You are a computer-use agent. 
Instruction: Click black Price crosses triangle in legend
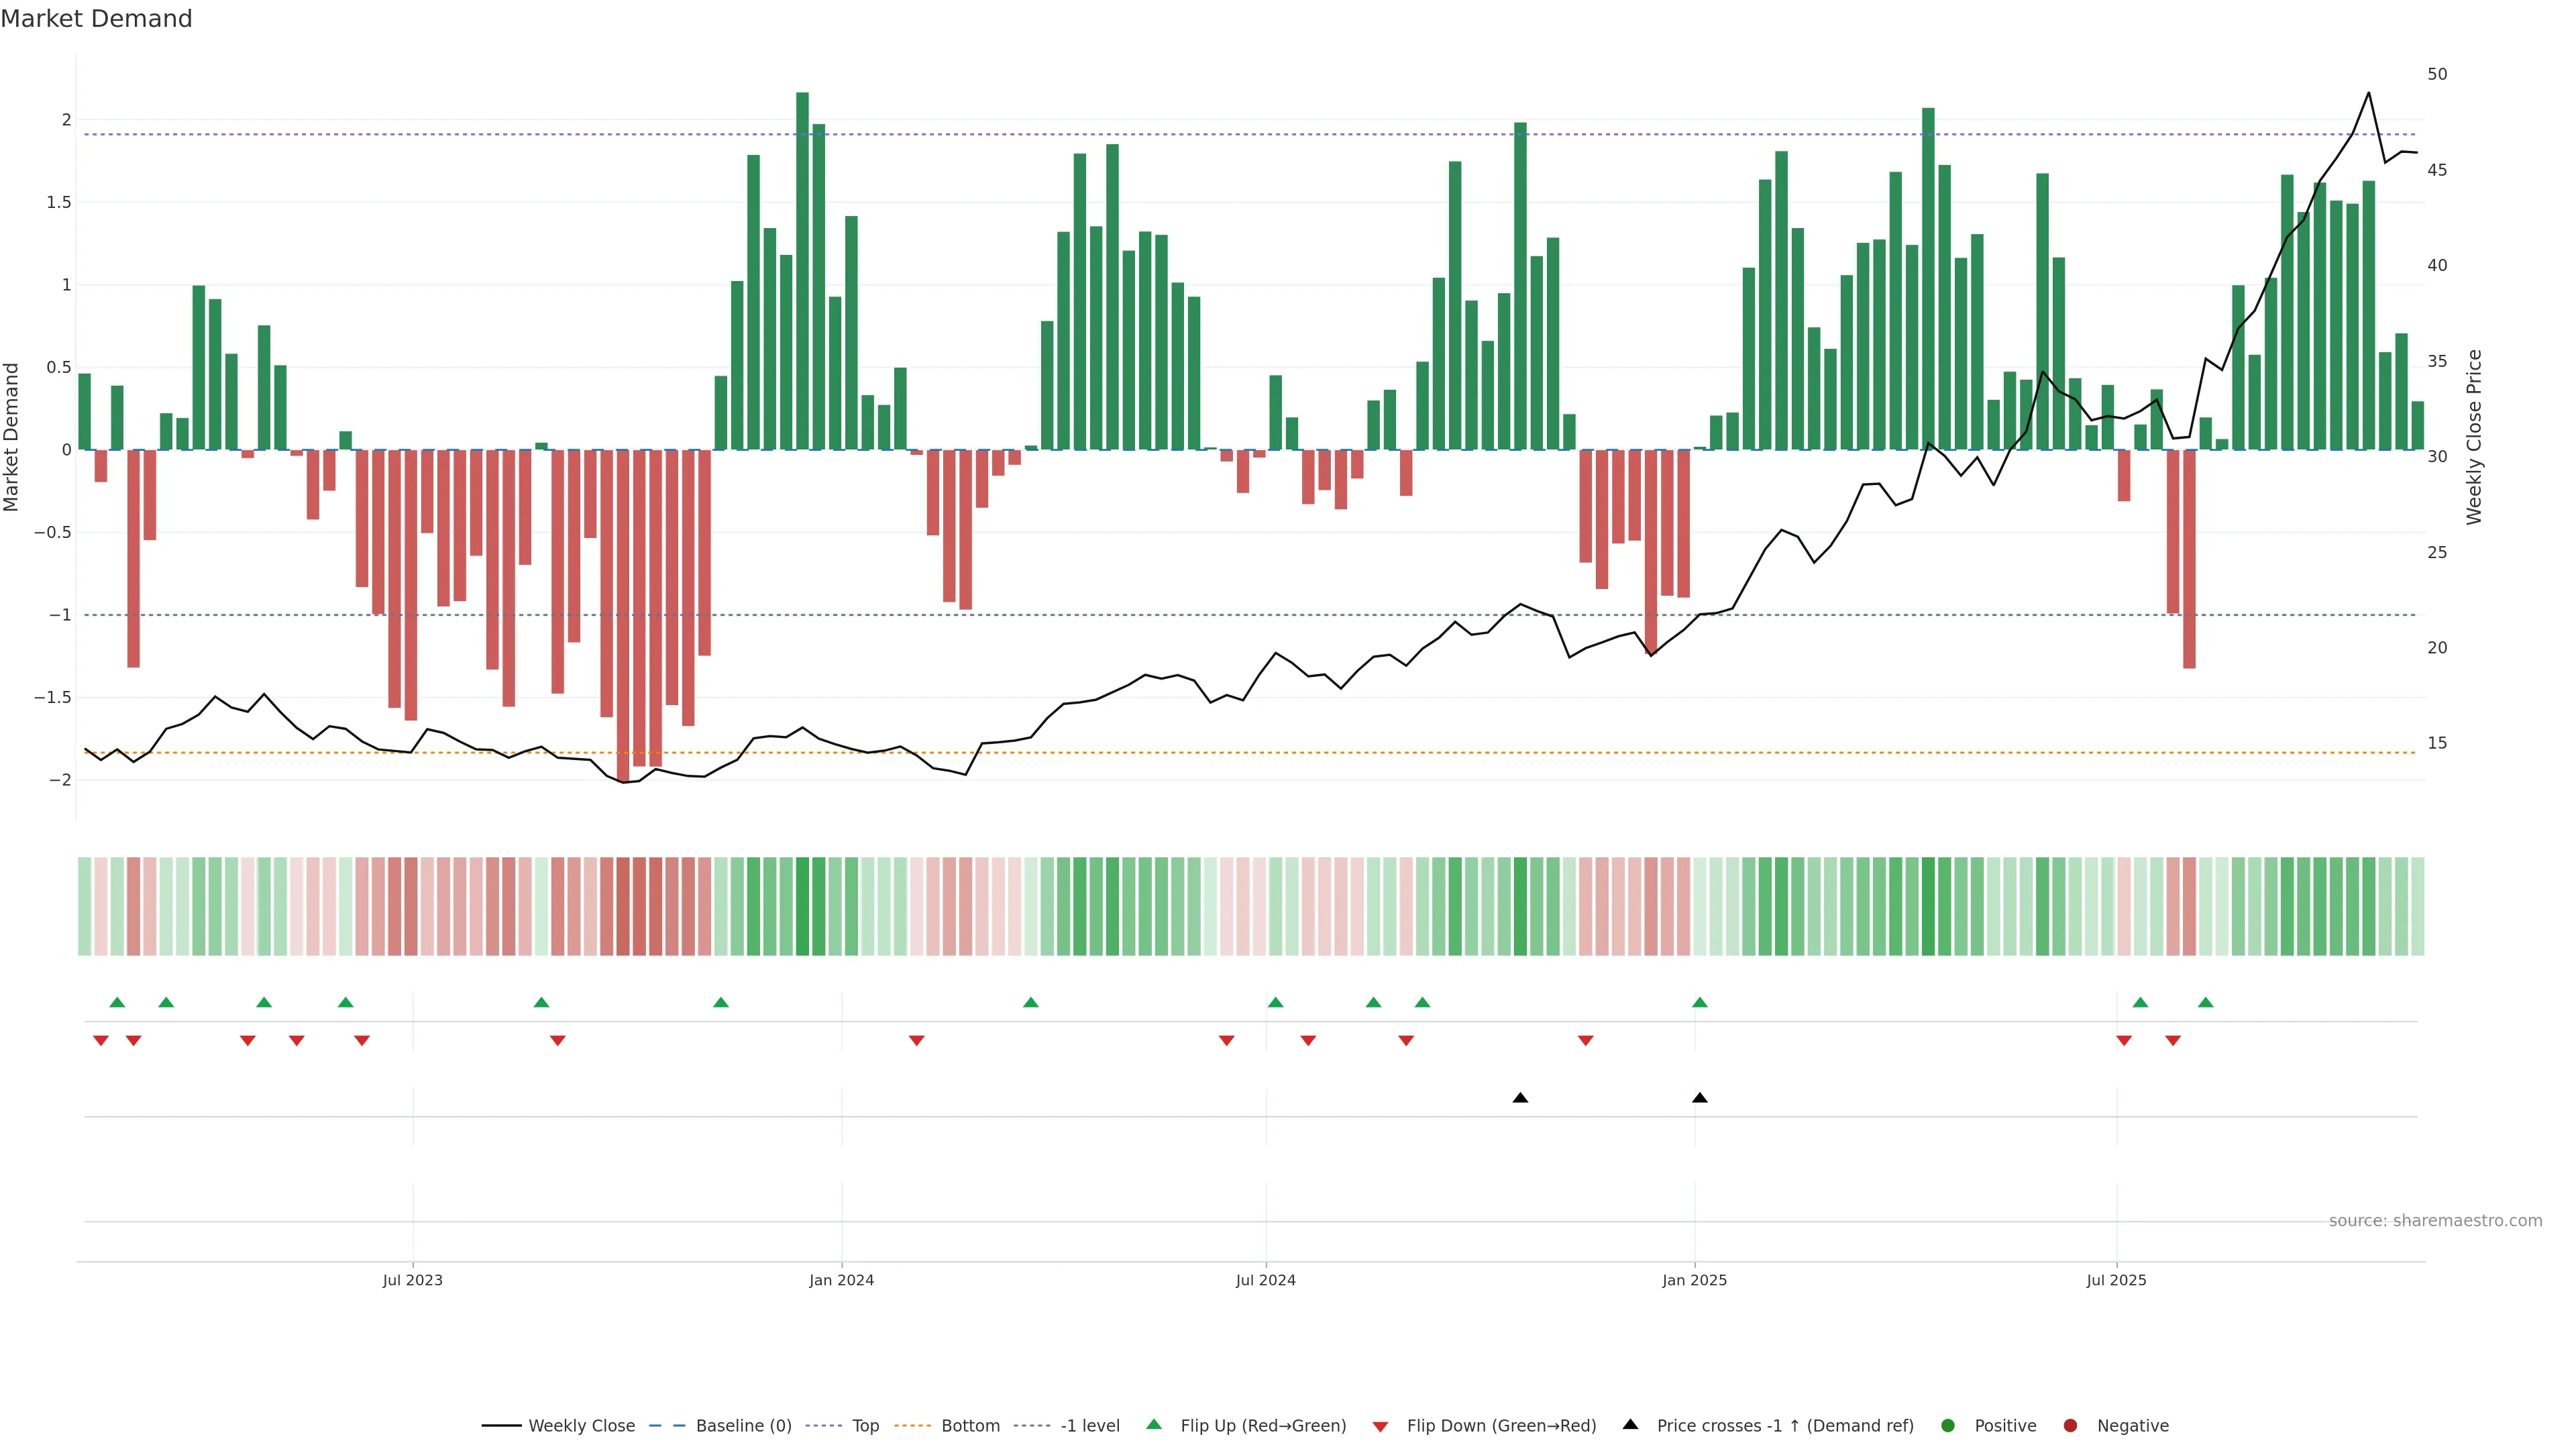click(x=1630, y=1424)
